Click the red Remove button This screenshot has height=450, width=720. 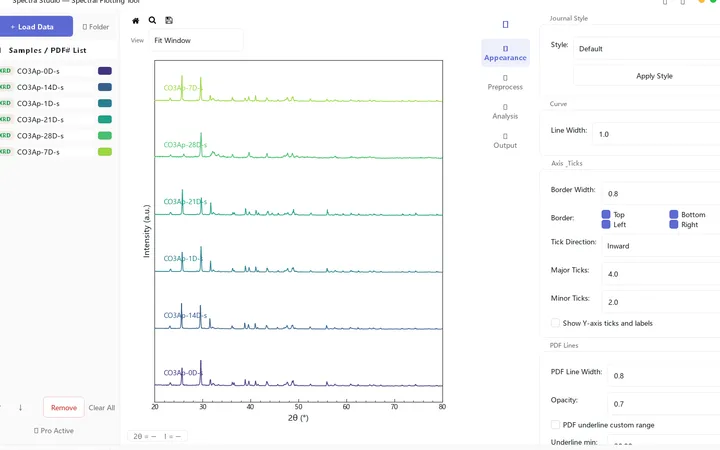pos(64,407)
